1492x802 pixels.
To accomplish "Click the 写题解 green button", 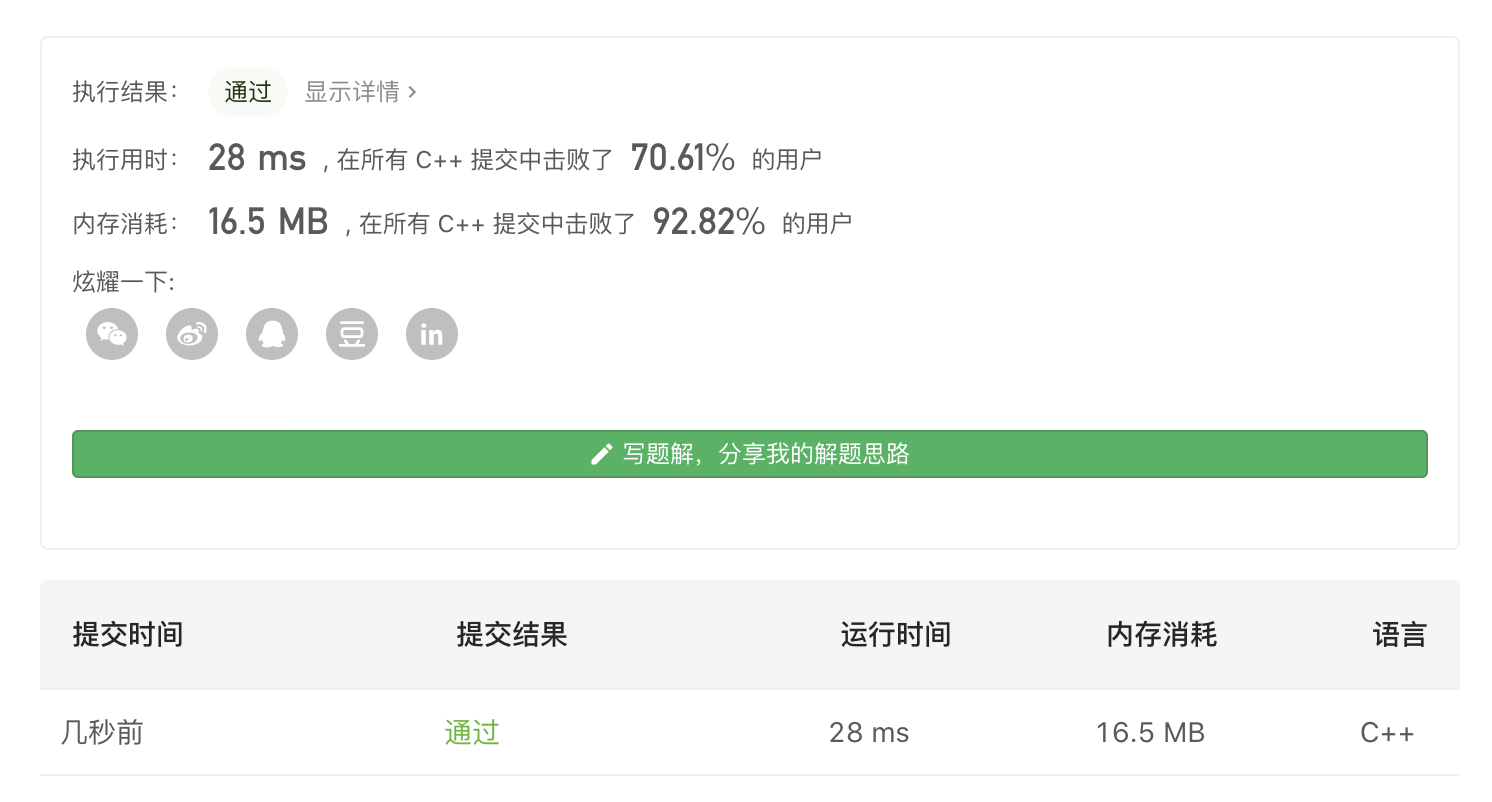I will (750, 454).
